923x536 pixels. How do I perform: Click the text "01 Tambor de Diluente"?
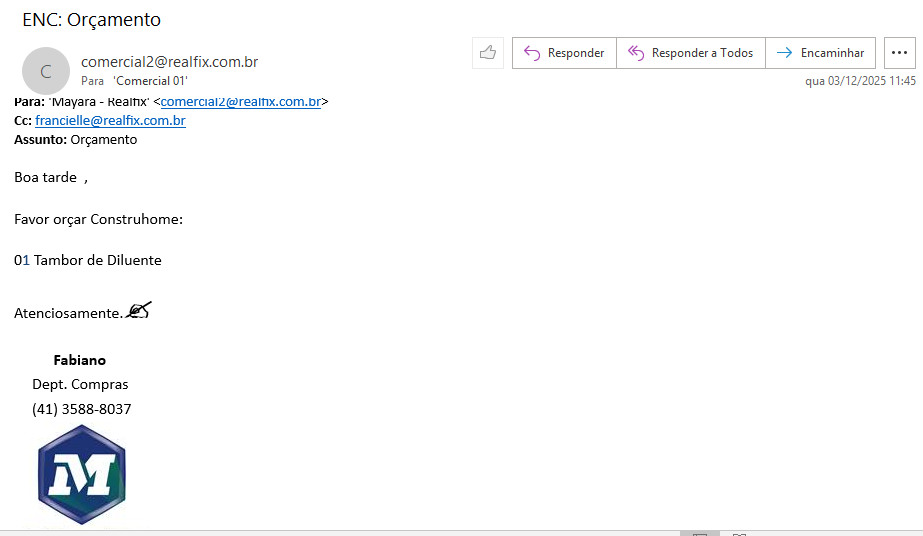pos(88,260)
